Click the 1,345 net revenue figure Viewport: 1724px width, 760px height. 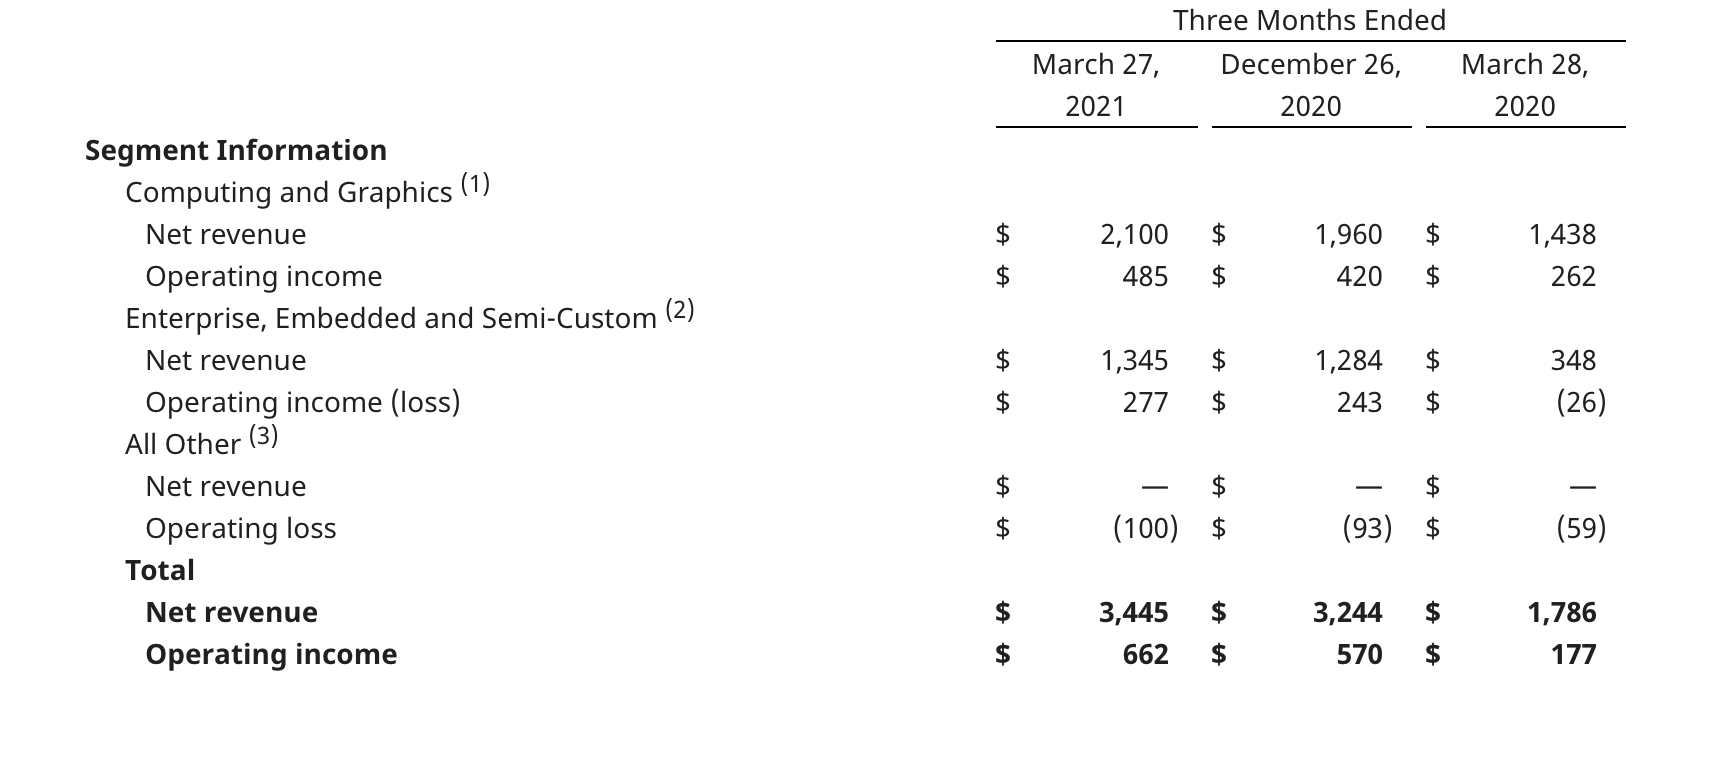(x=1134, y=360)
